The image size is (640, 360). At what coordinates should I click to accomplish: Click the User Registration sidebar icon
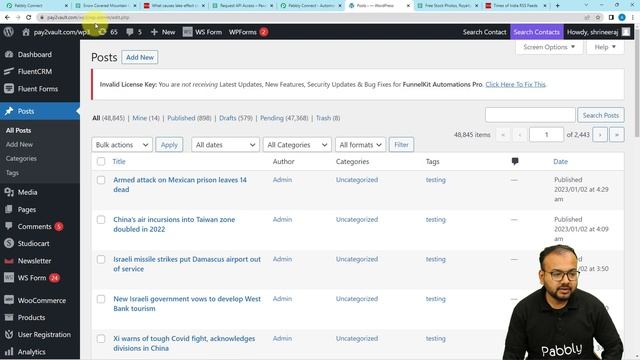(x=9, y=334)
